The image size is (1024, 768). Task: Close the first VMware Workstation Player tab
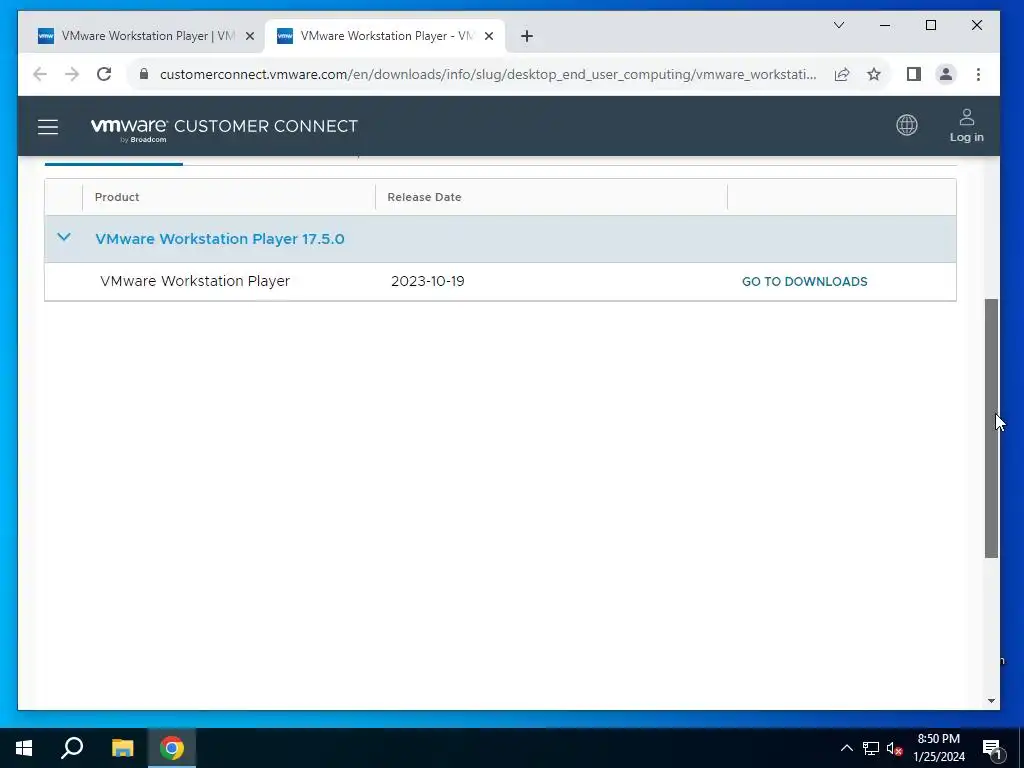[249, 36]
